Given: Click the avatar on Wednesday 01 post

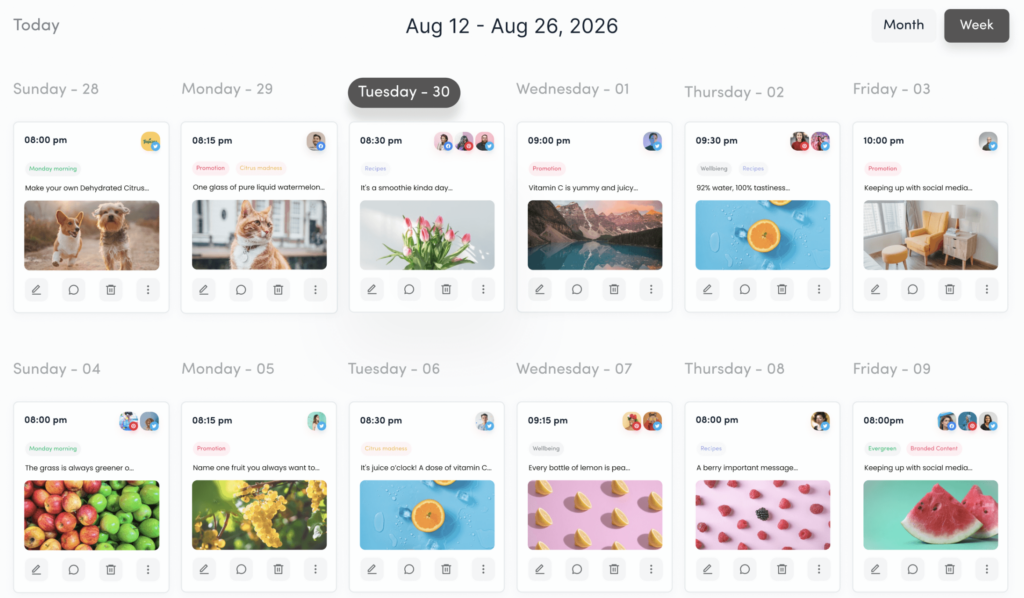Looking at the screenshot, I should (653, 141).
